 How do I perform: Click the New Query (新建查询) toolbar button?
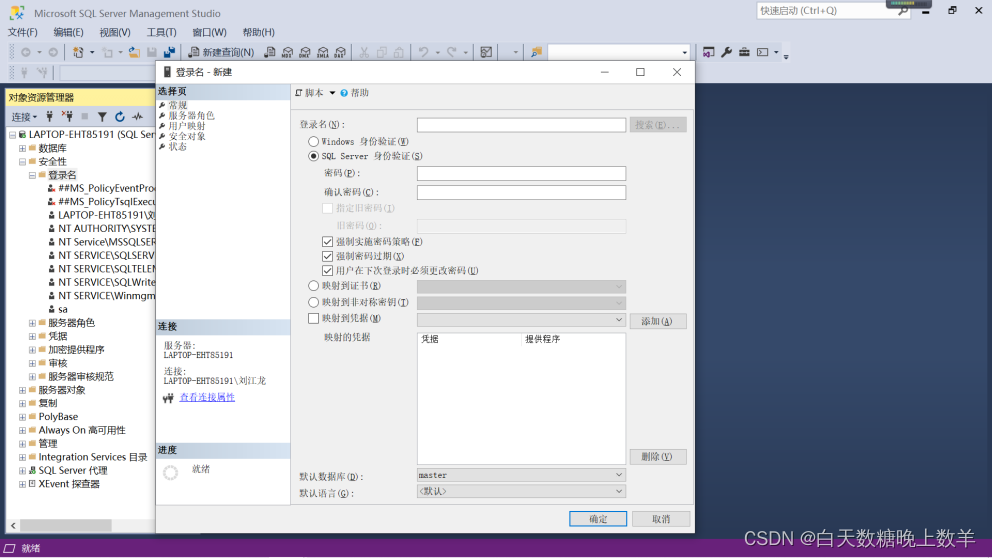tap(221, 53)
